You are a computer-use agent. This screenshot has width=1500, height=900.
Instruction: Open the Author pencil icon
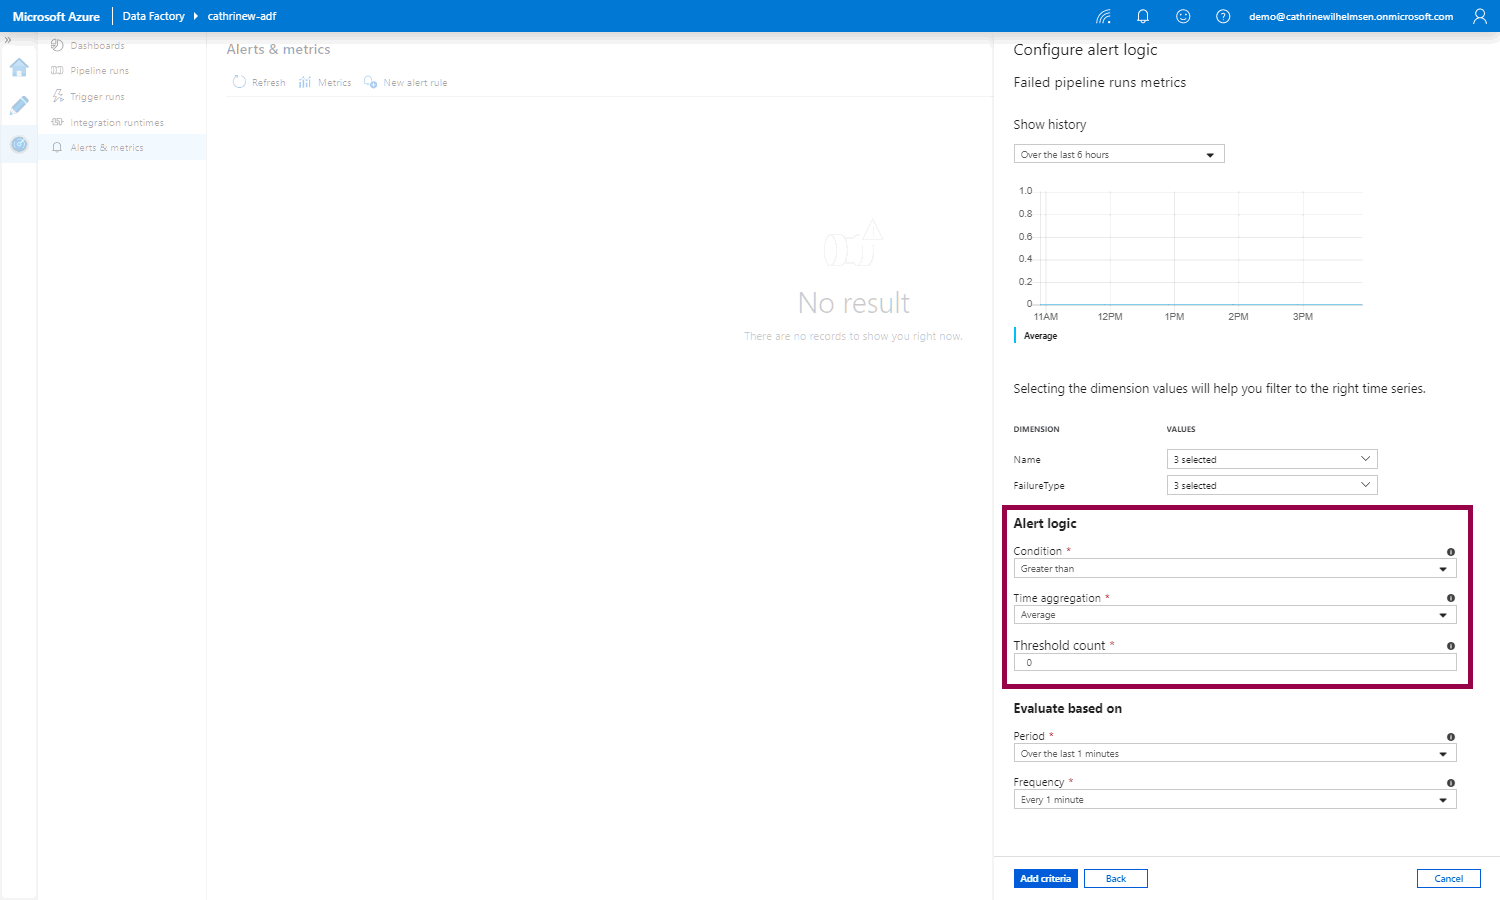tap(19, 106)
